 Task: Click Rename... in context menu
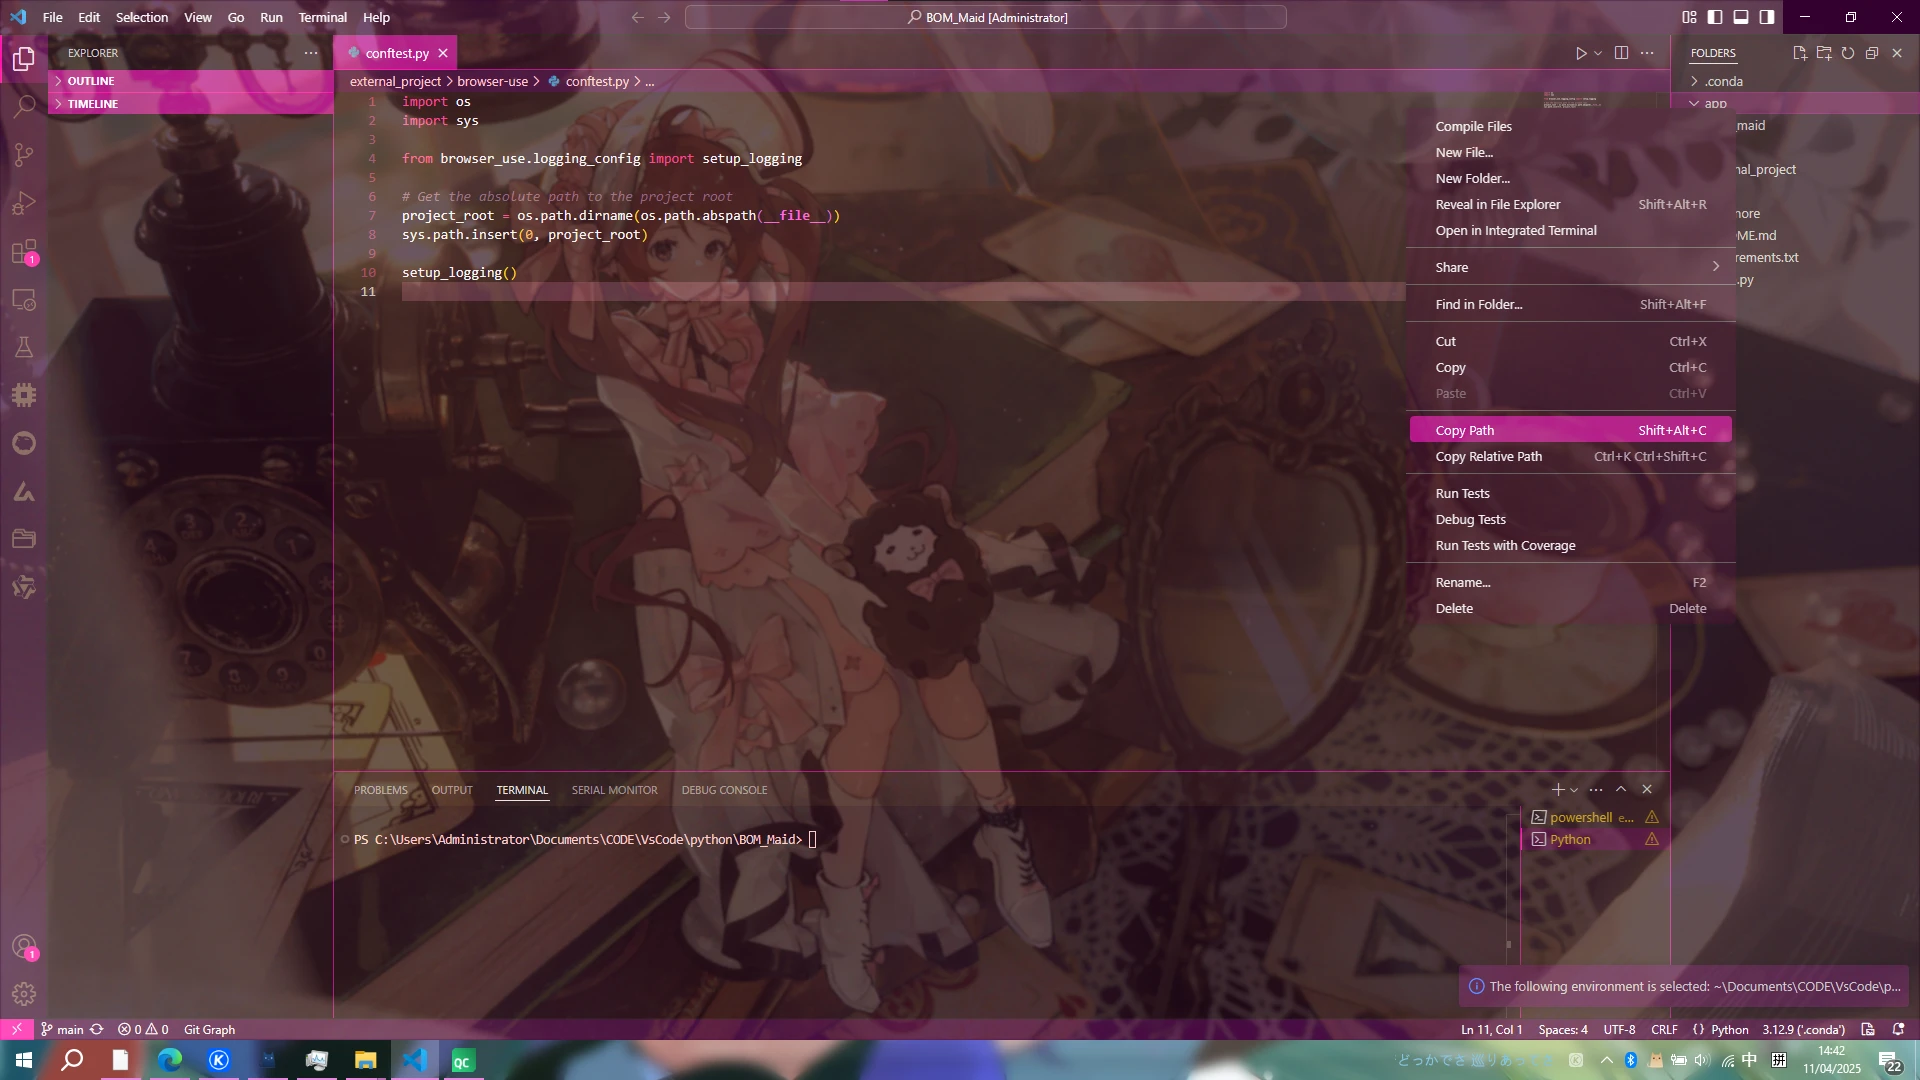pyautogui.click(x=1570, y=582)
